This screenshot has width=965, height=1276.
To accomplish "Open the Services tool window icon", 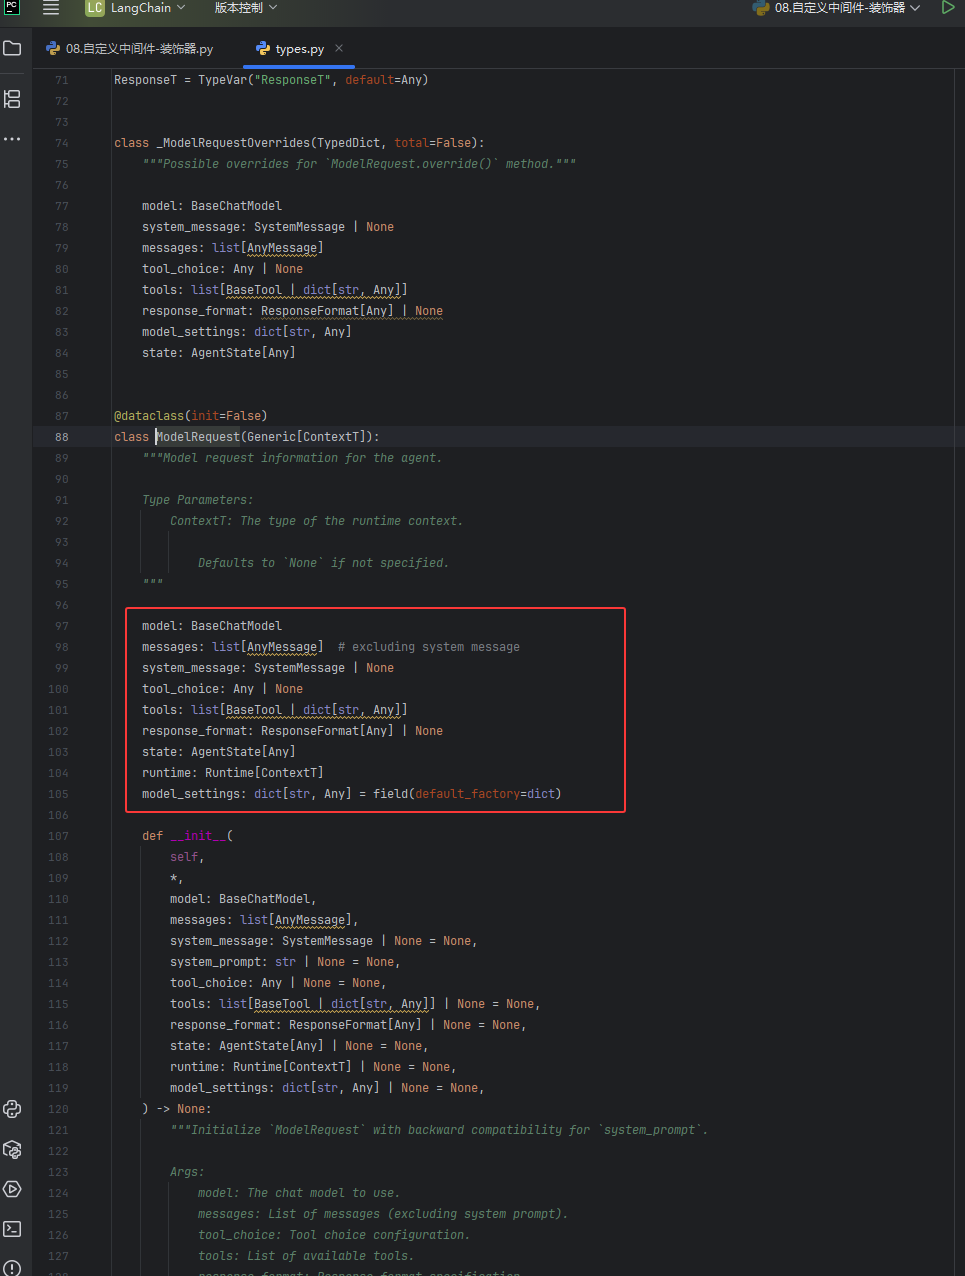I will pos(12,1189).
